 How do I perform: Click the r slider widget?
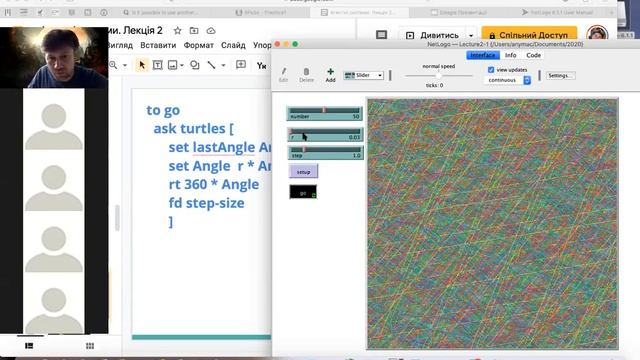(x=324, y=134)
